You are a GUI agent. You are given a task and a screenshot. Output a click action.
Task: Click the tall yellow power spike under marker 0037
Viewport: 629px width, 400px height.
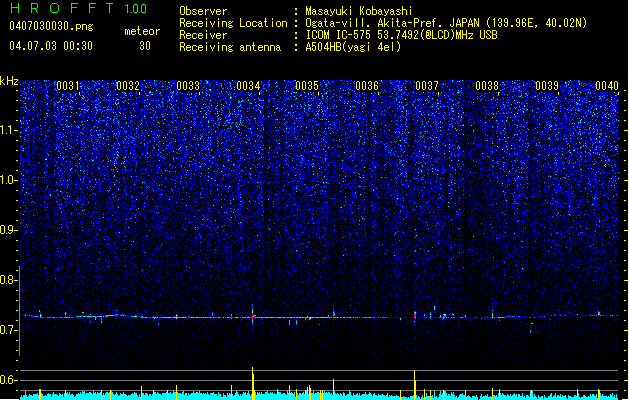click(x=415, y=385)
